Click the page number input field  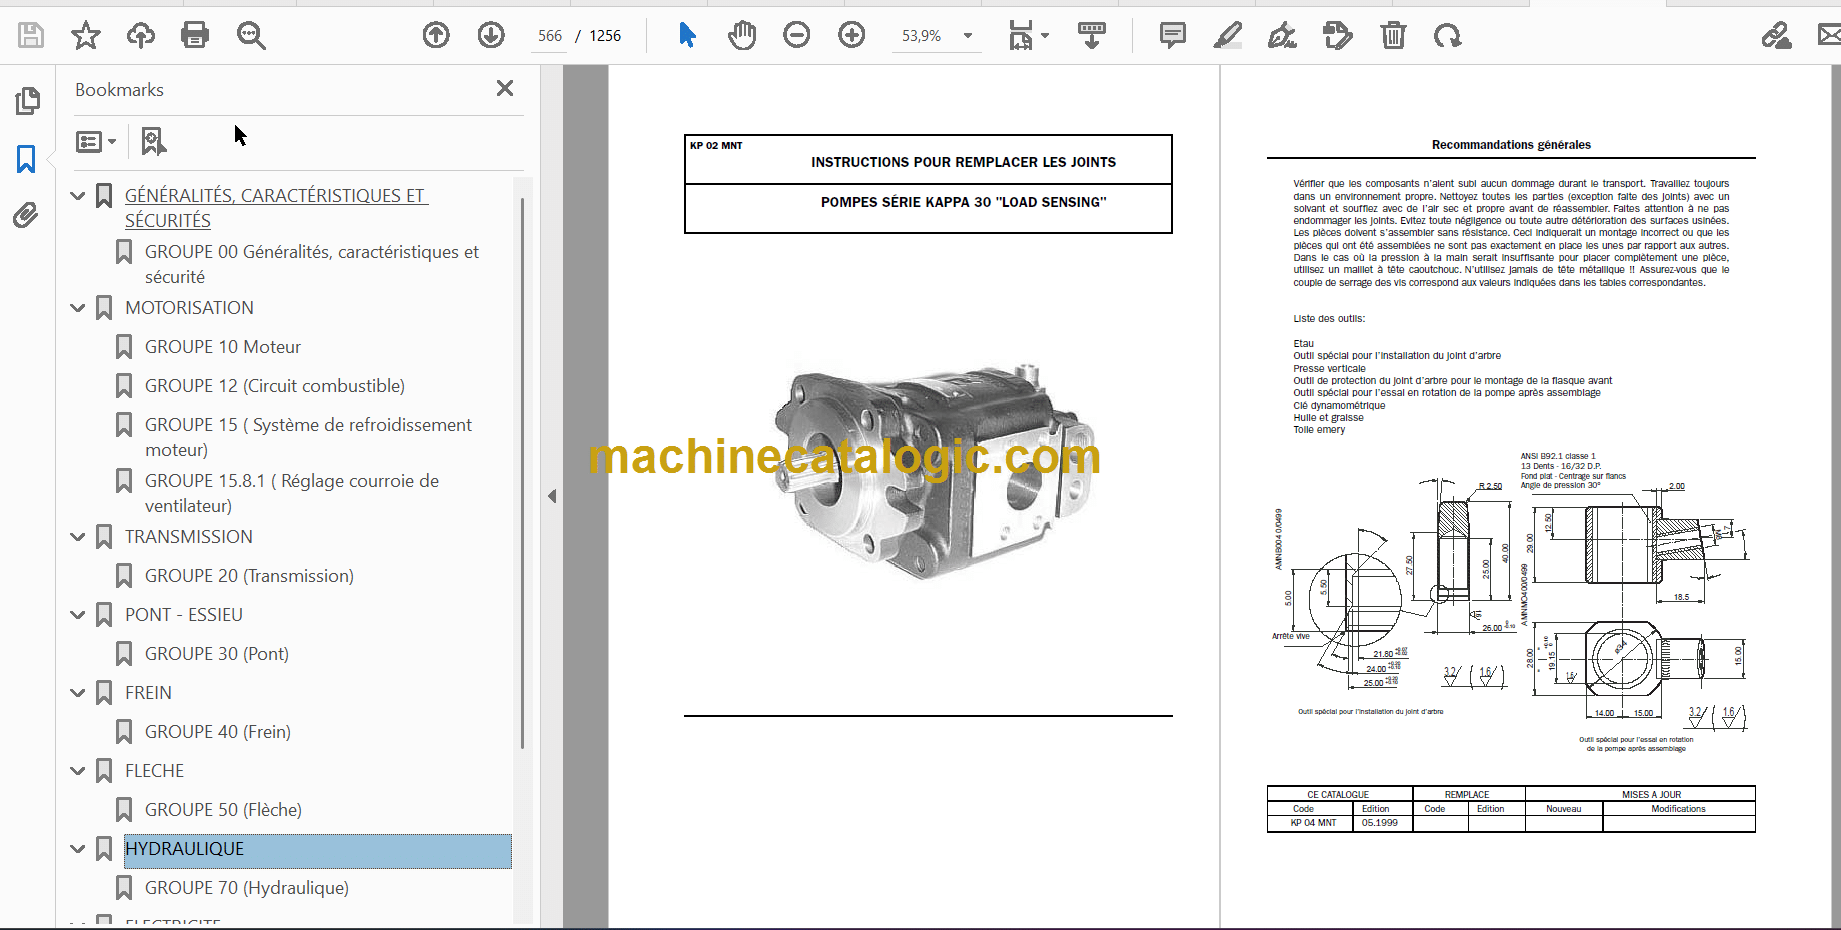[550, 36]
